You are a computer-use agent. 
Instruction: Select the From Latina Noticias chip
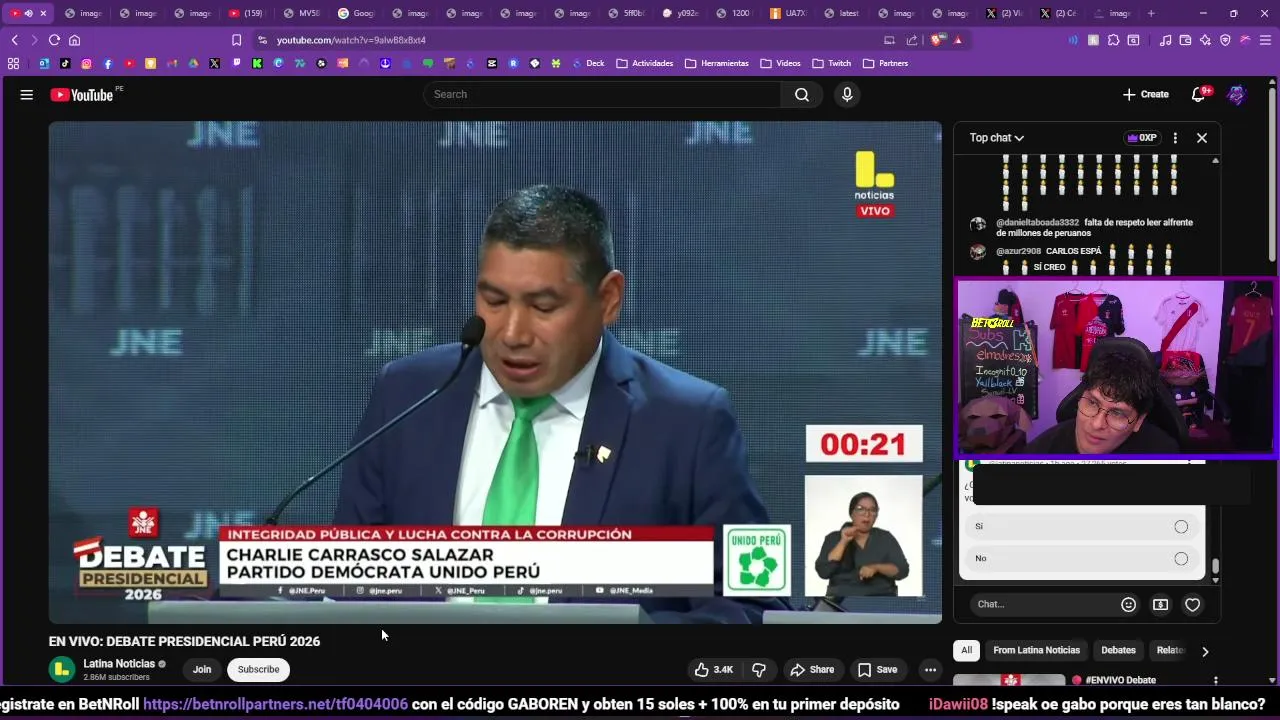(x=1036, y=650)
